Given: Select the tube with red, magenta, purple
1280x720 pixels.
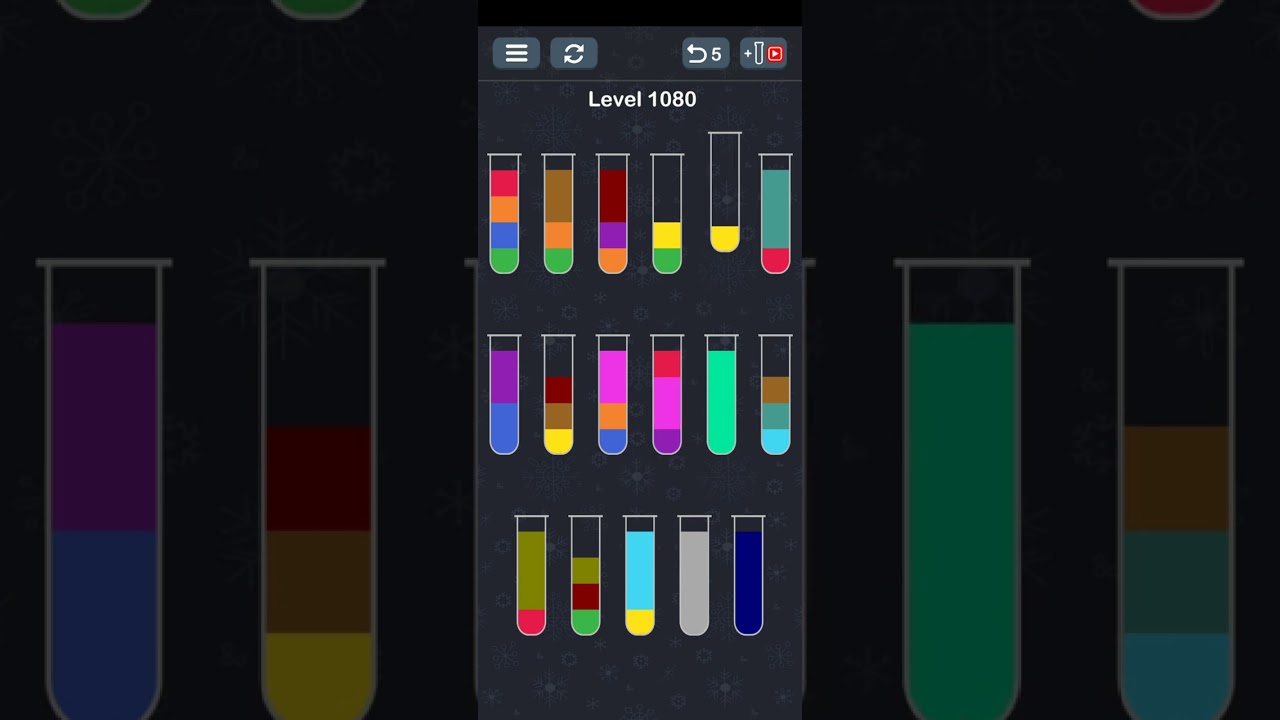Looking at the screenshot, I should (667, 395).
